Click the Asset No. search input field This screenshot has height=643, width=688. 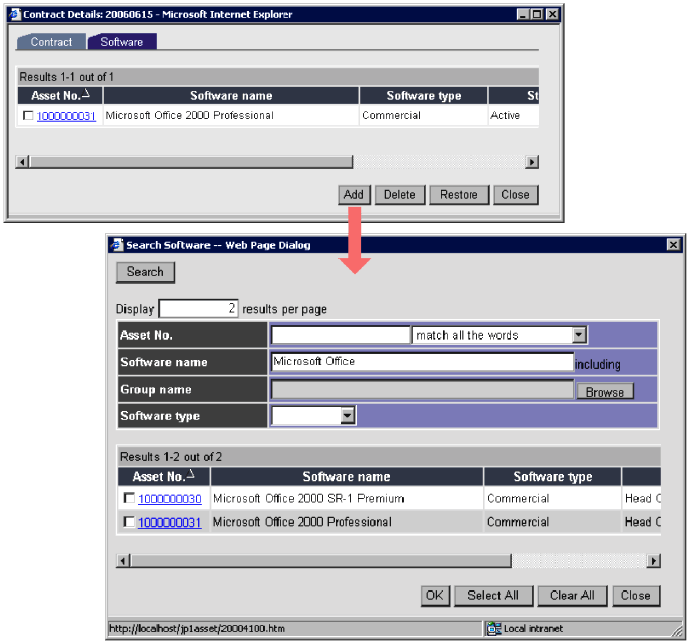pyautogui.click(x=340, y=335)
